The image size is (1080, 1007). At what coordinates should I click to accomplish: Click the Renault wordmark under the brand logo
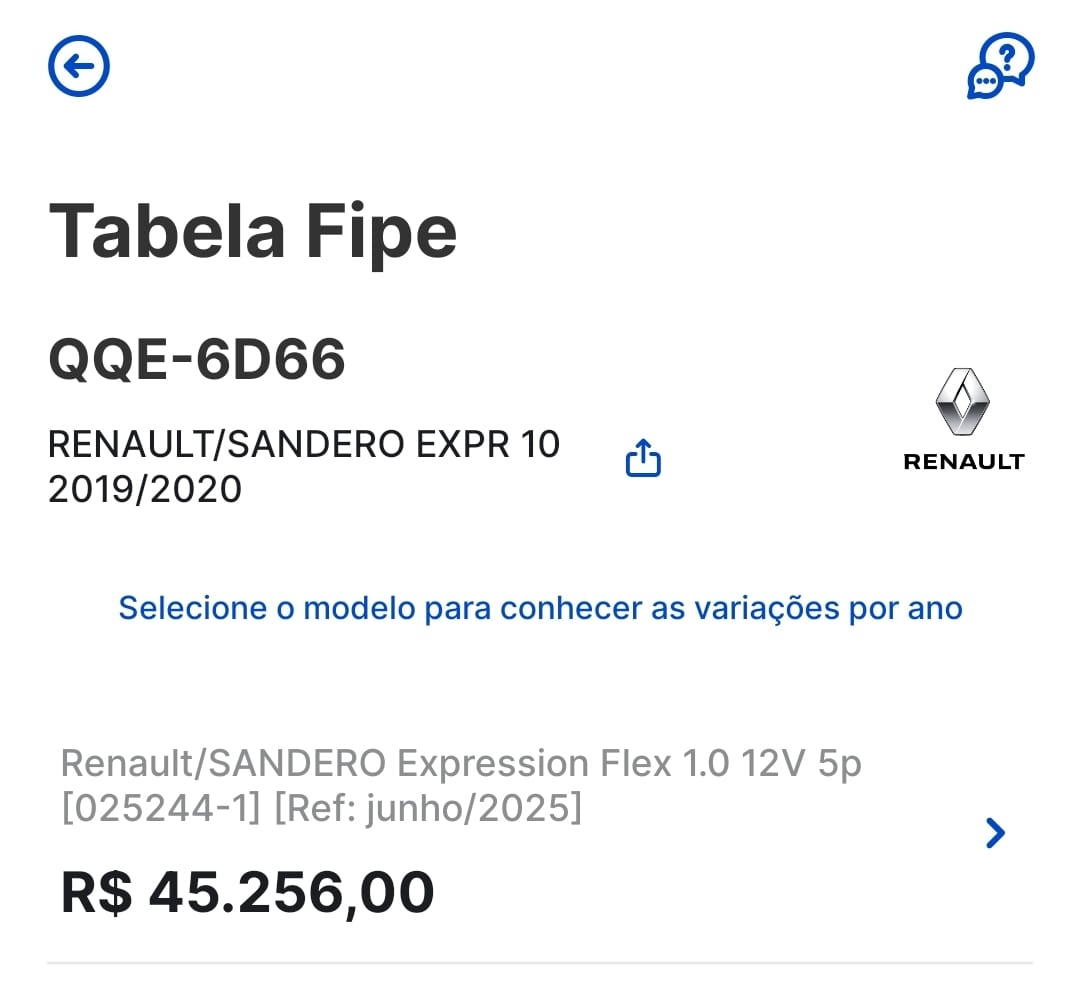coord(963,461)
